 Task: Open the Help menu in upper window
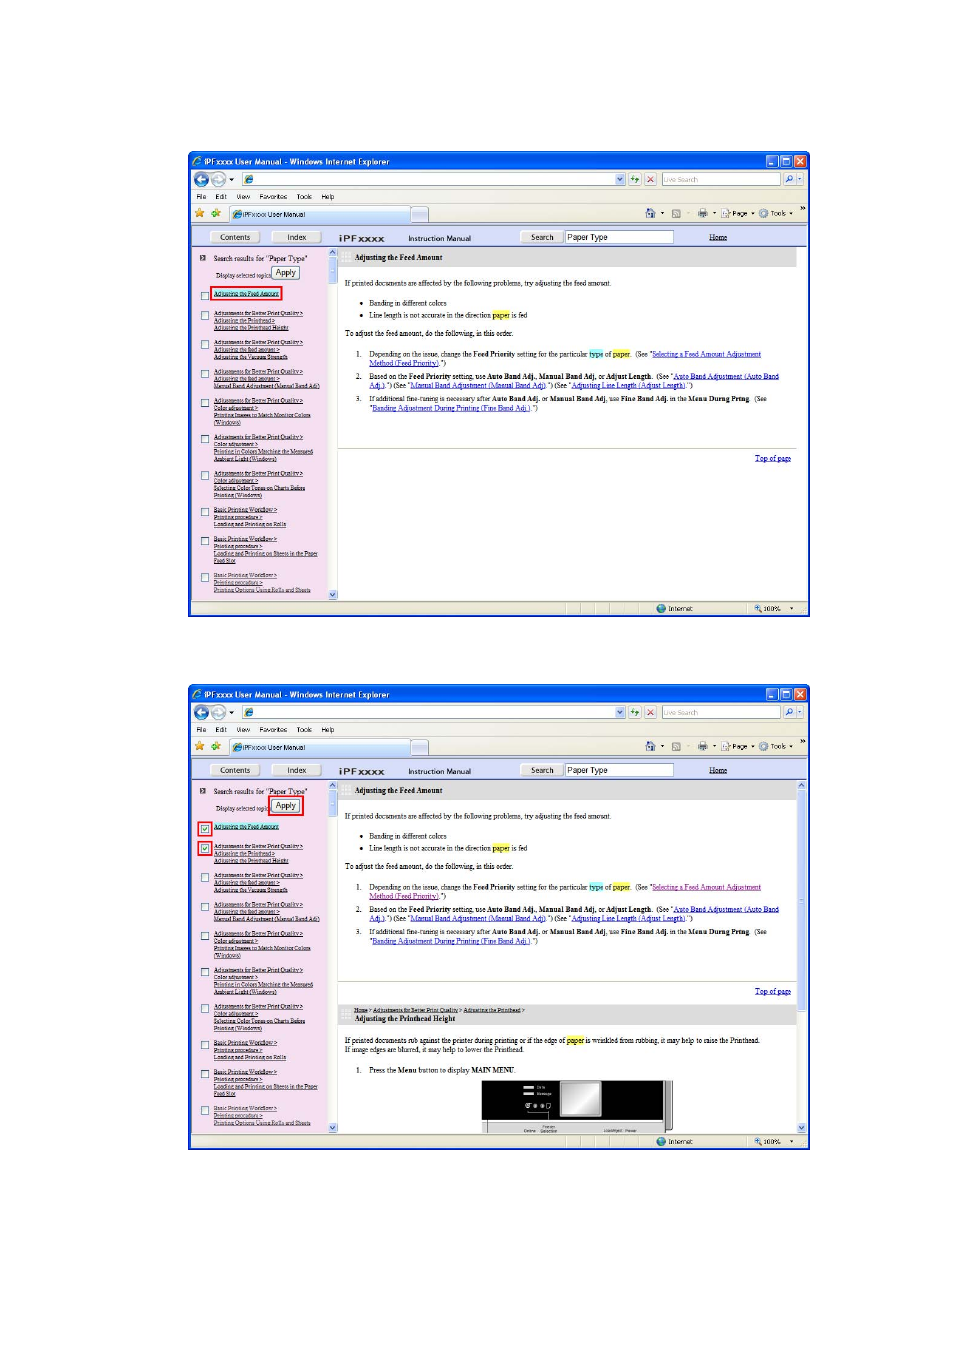pos(328,197)
